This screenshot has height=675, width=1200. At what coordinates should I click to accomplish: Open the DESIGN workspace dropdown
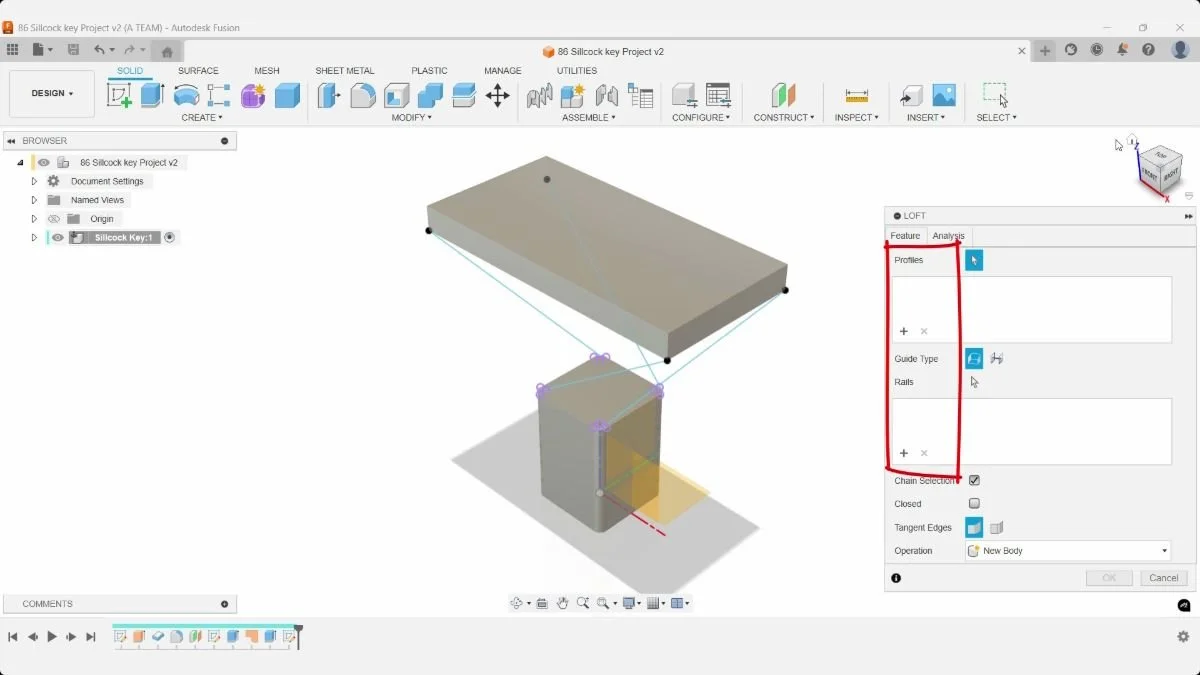52,93
